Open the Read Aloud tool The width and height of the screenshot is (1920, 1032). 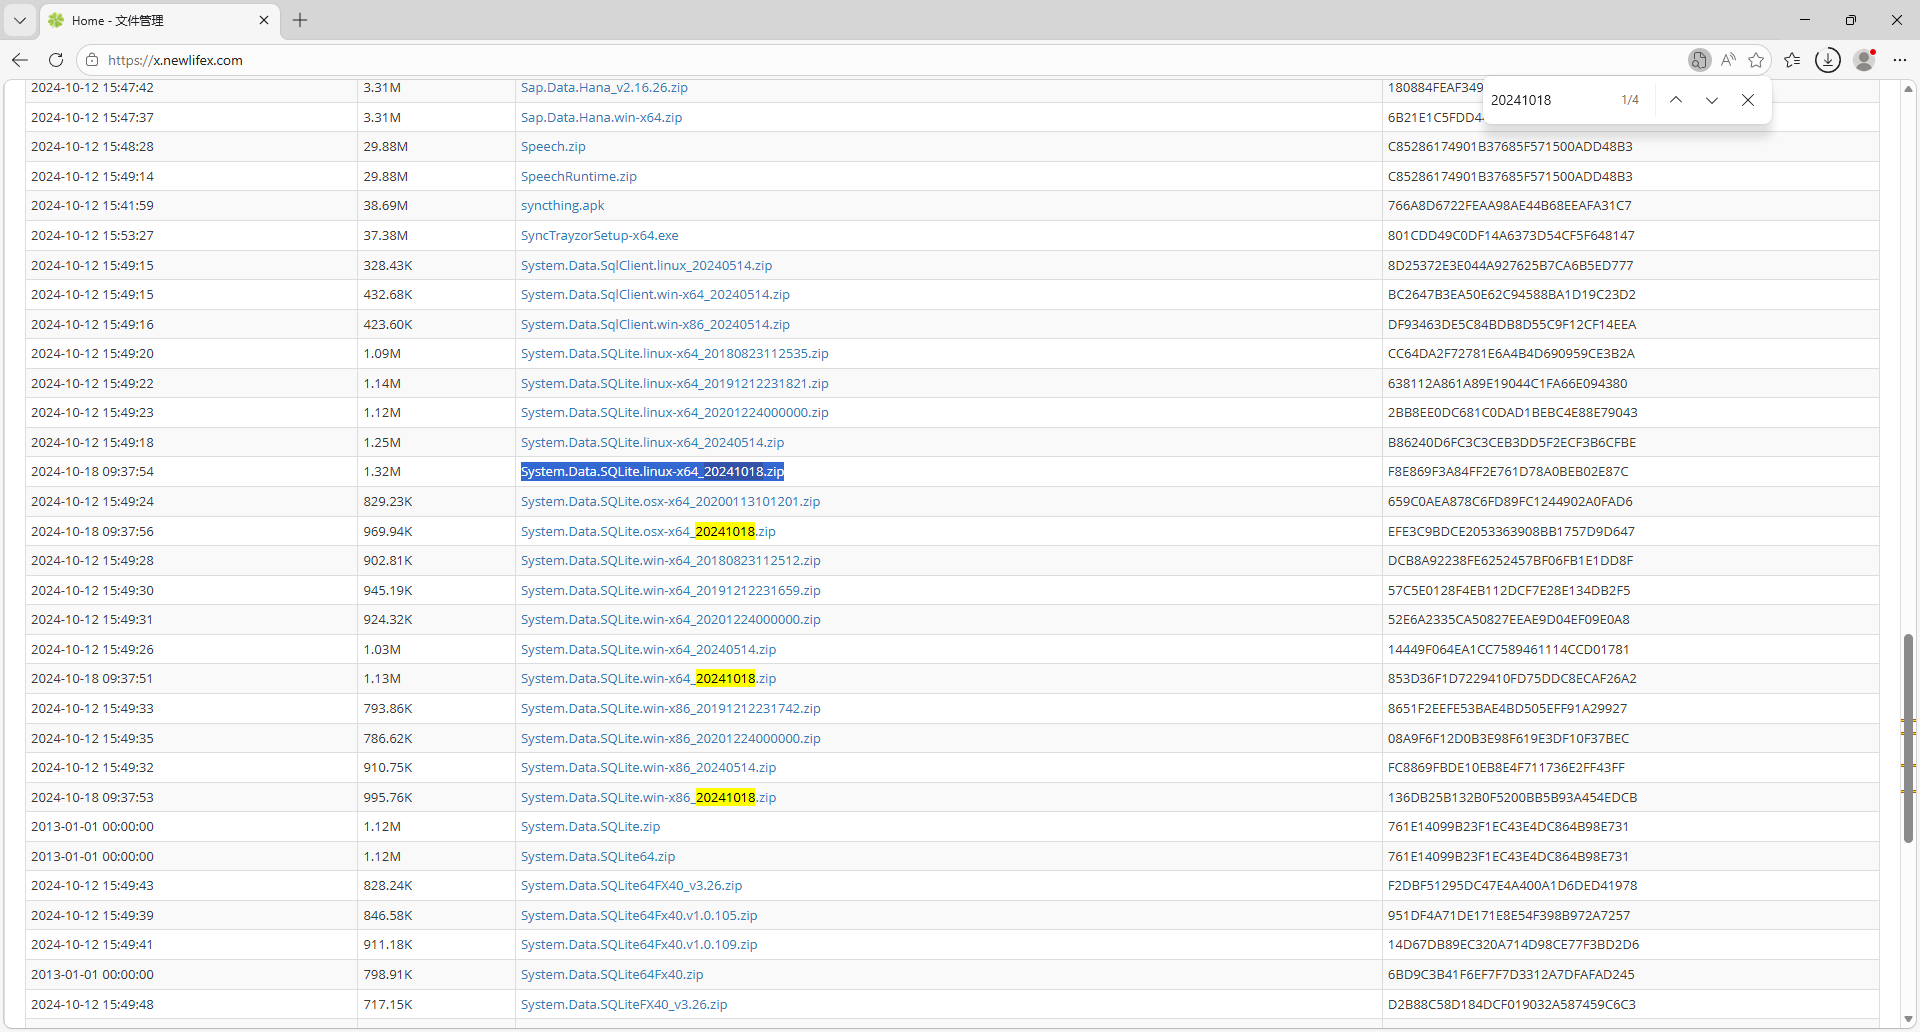click(x=1728, y=60)
